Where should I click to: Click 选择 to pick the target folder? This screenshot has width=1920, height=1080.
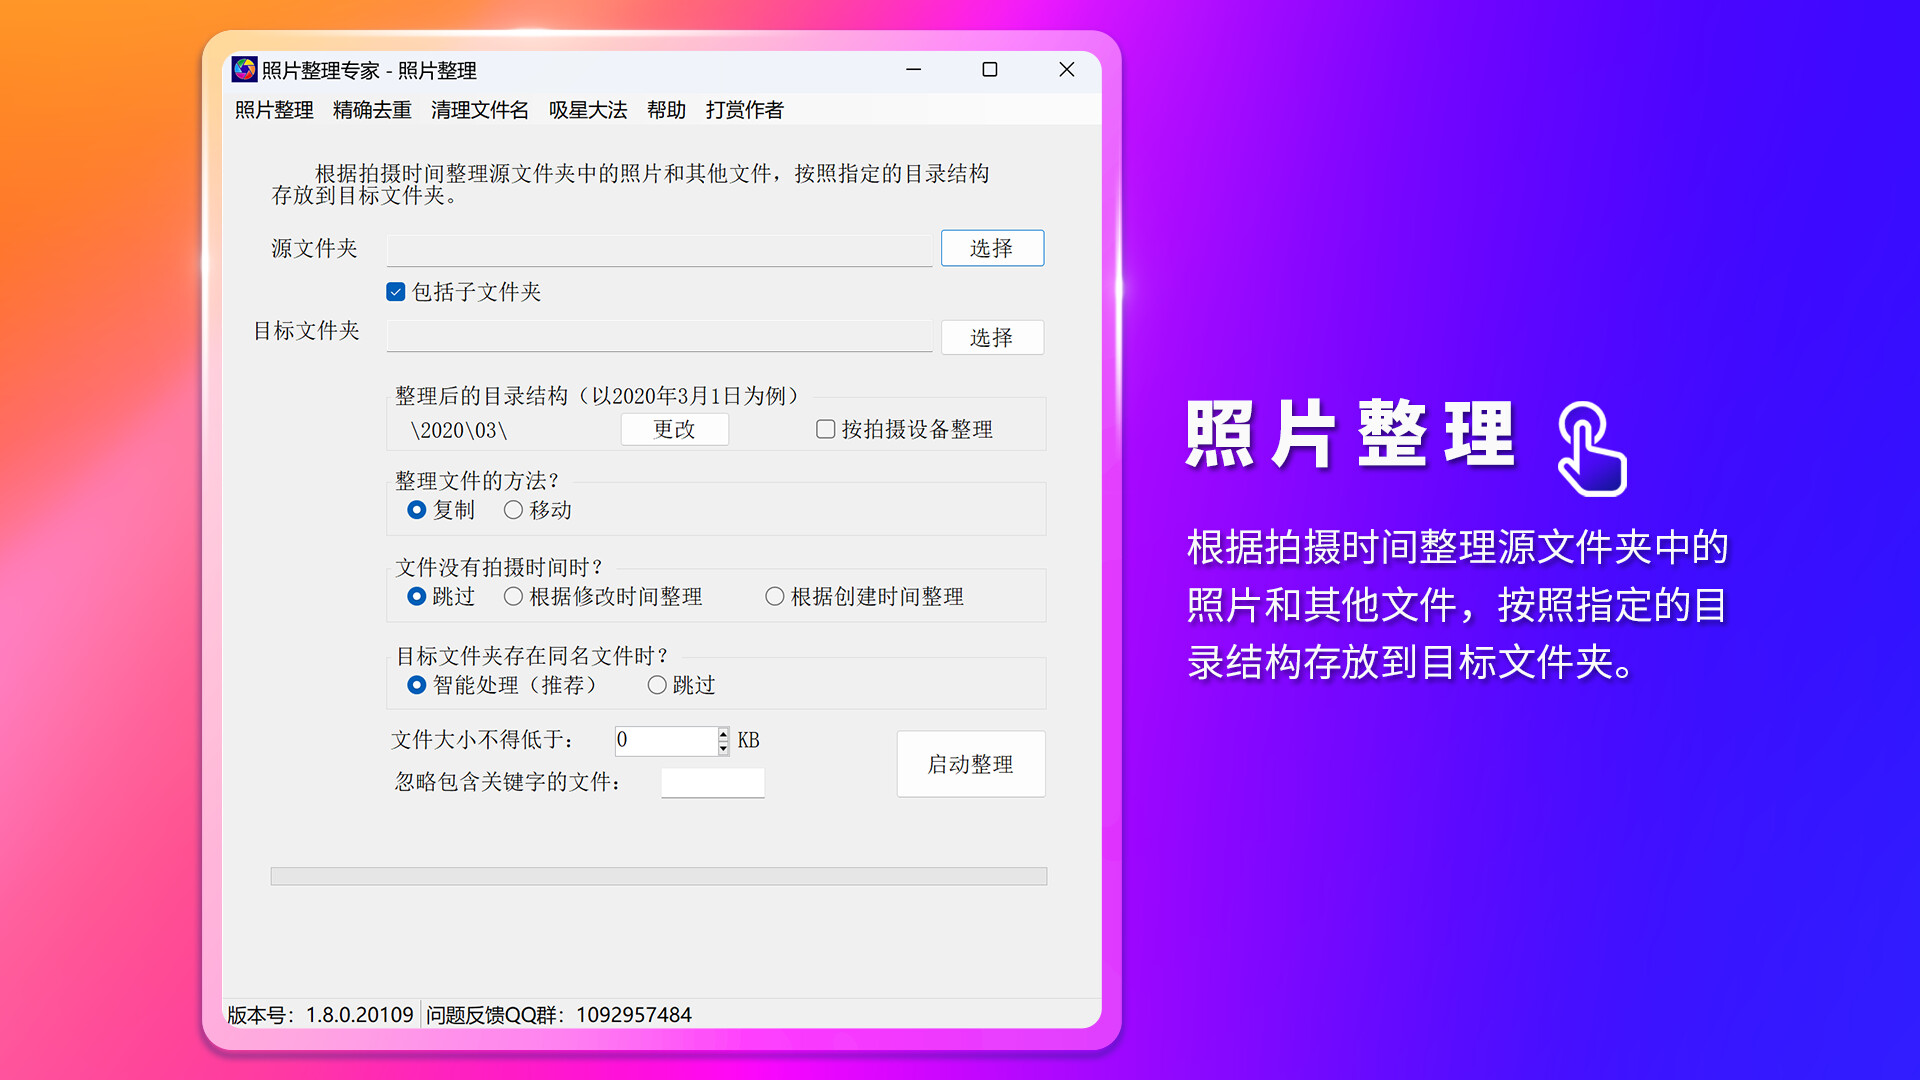(x=992, y=337)
